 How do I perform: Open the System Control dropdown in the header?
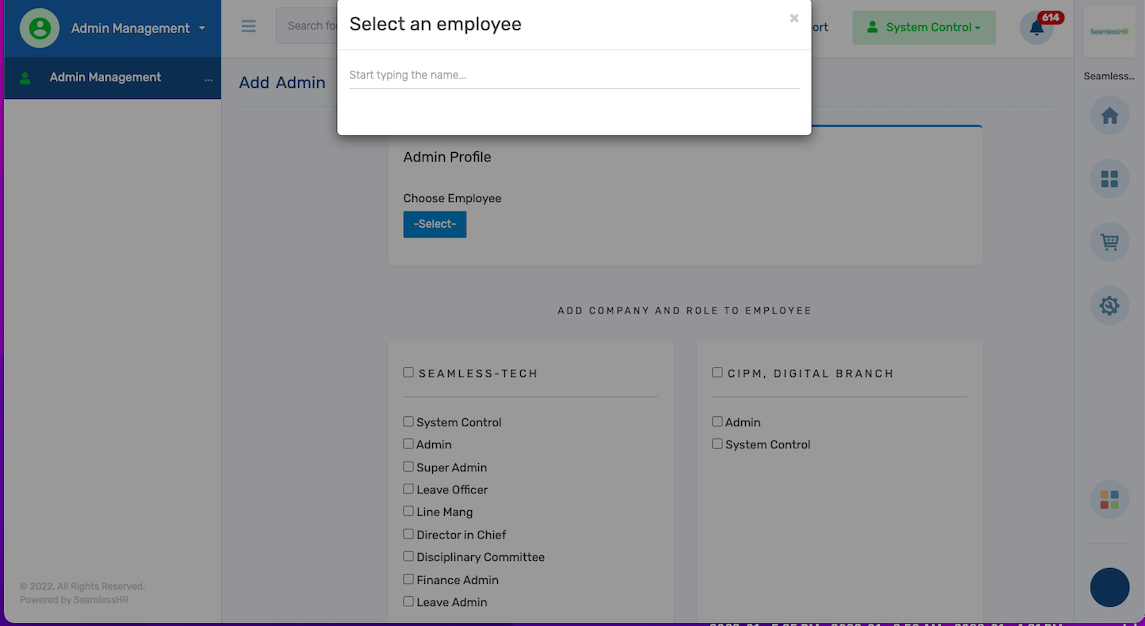[923, 27]
